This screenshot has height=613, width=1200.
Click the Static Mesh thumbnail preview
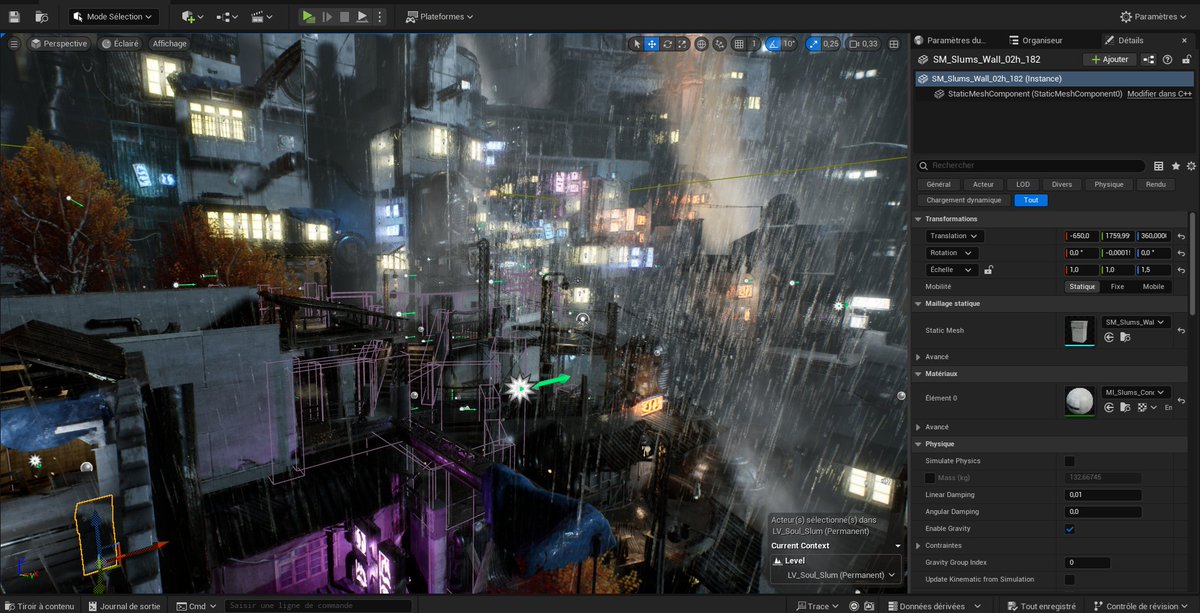[1080, 330]
